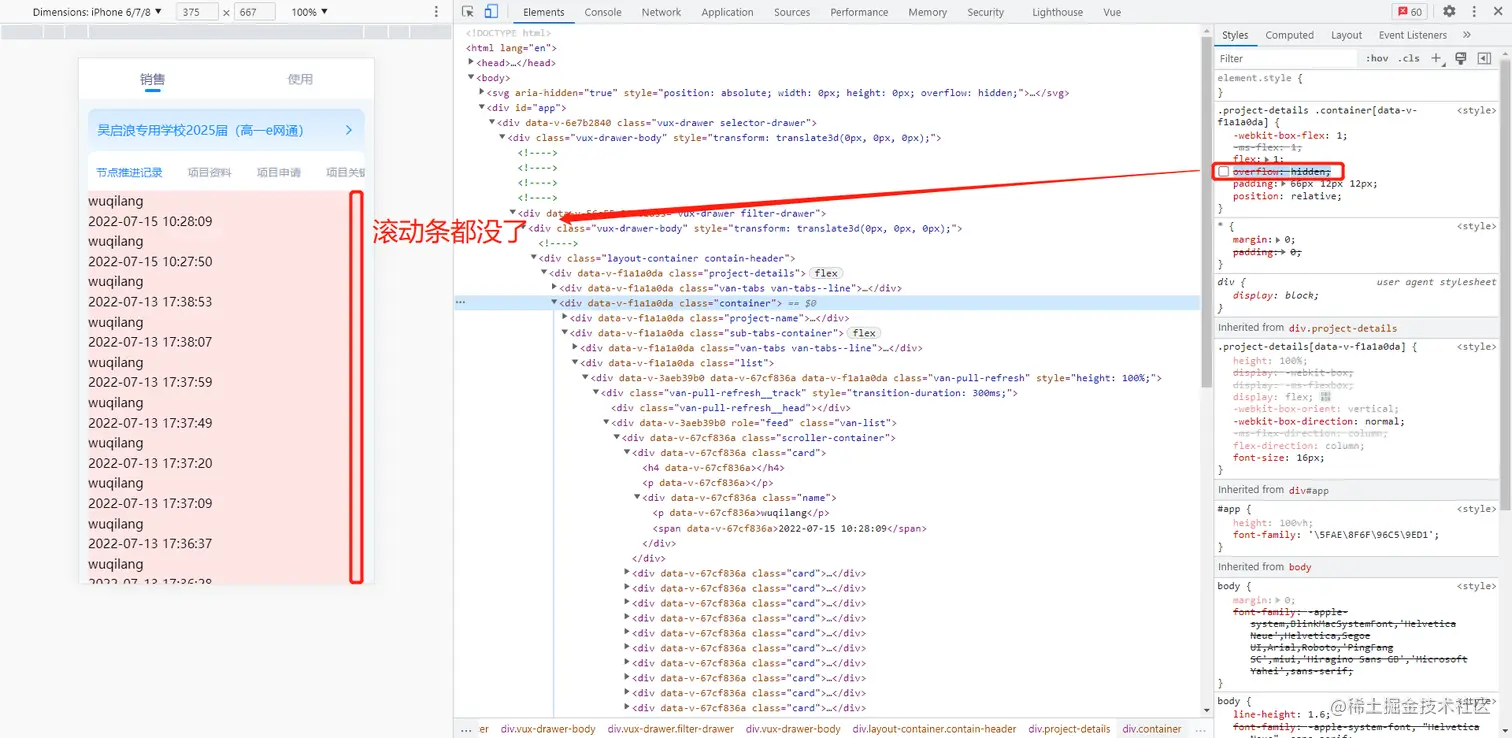Select the wuqilang paragraph text node

[x=741, y=513]
